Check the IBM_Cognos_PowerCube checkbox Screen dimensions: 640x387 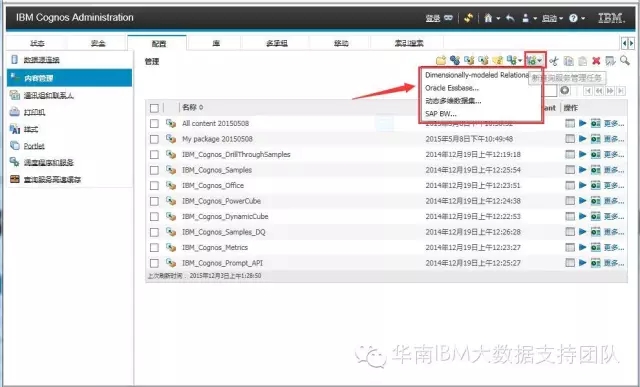(x=154, y=201)
